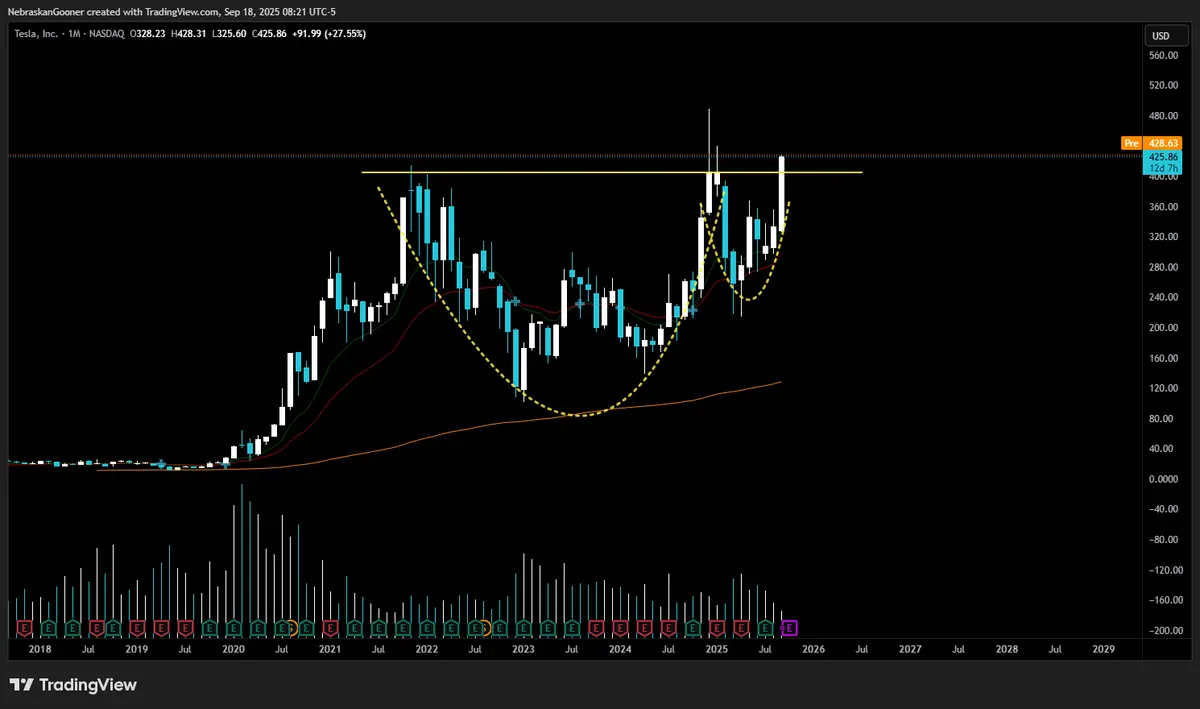Click the -200.00 price axis label

click(1164, 630)
